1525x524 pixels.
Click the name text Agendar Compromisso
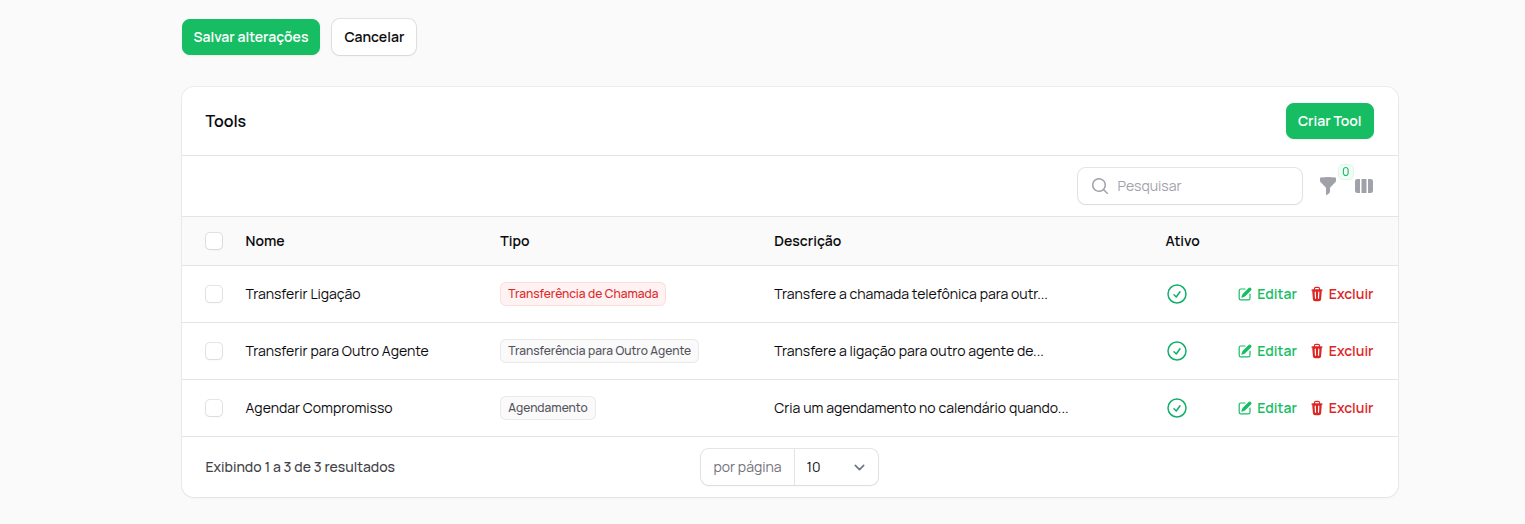(x=319, y=408)
